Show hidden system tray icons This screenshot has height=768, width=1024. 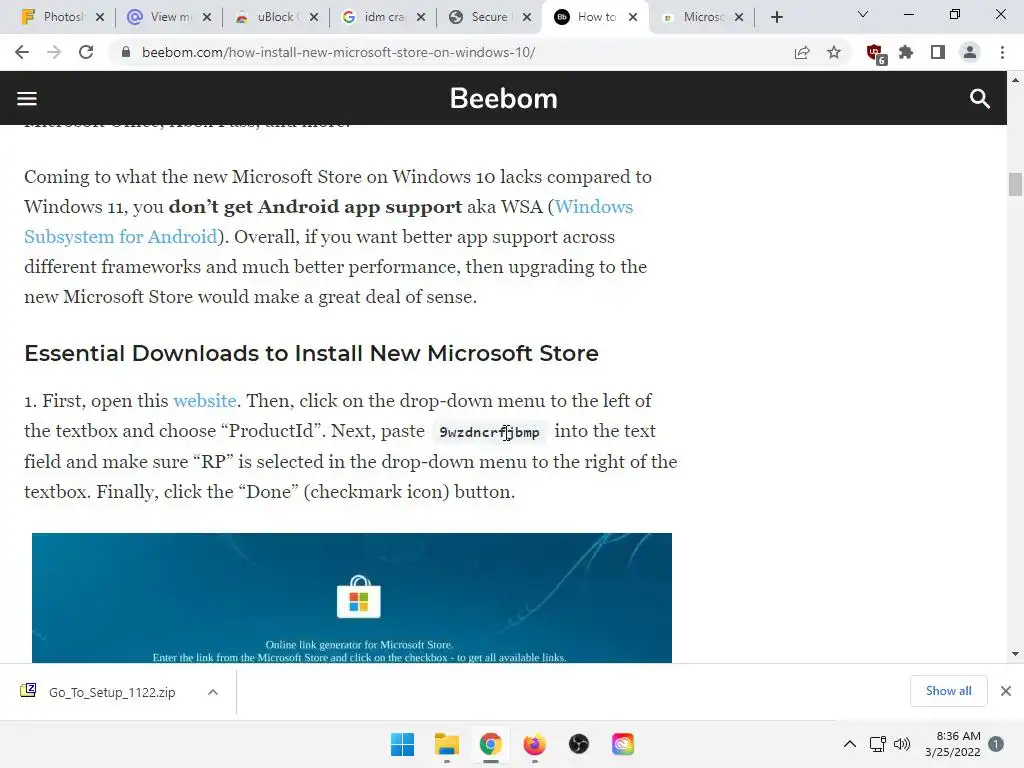coord(850,744)
